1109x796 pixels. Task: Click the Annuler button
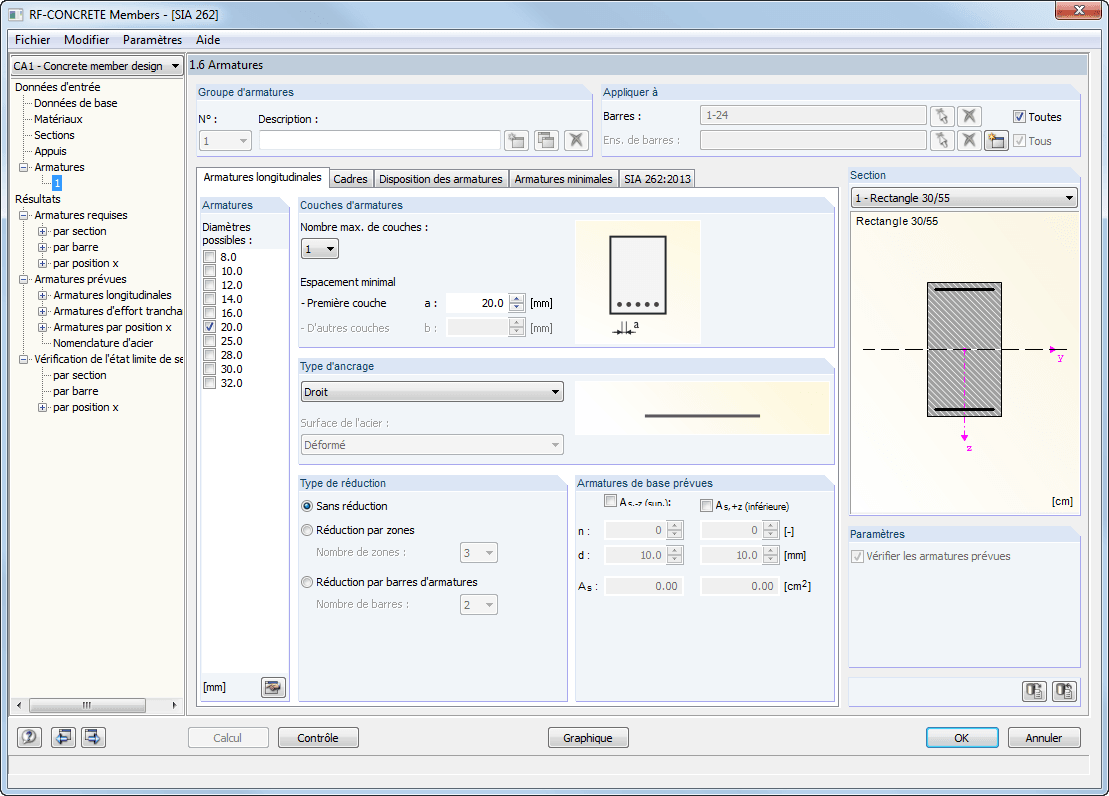point(1044,738)
